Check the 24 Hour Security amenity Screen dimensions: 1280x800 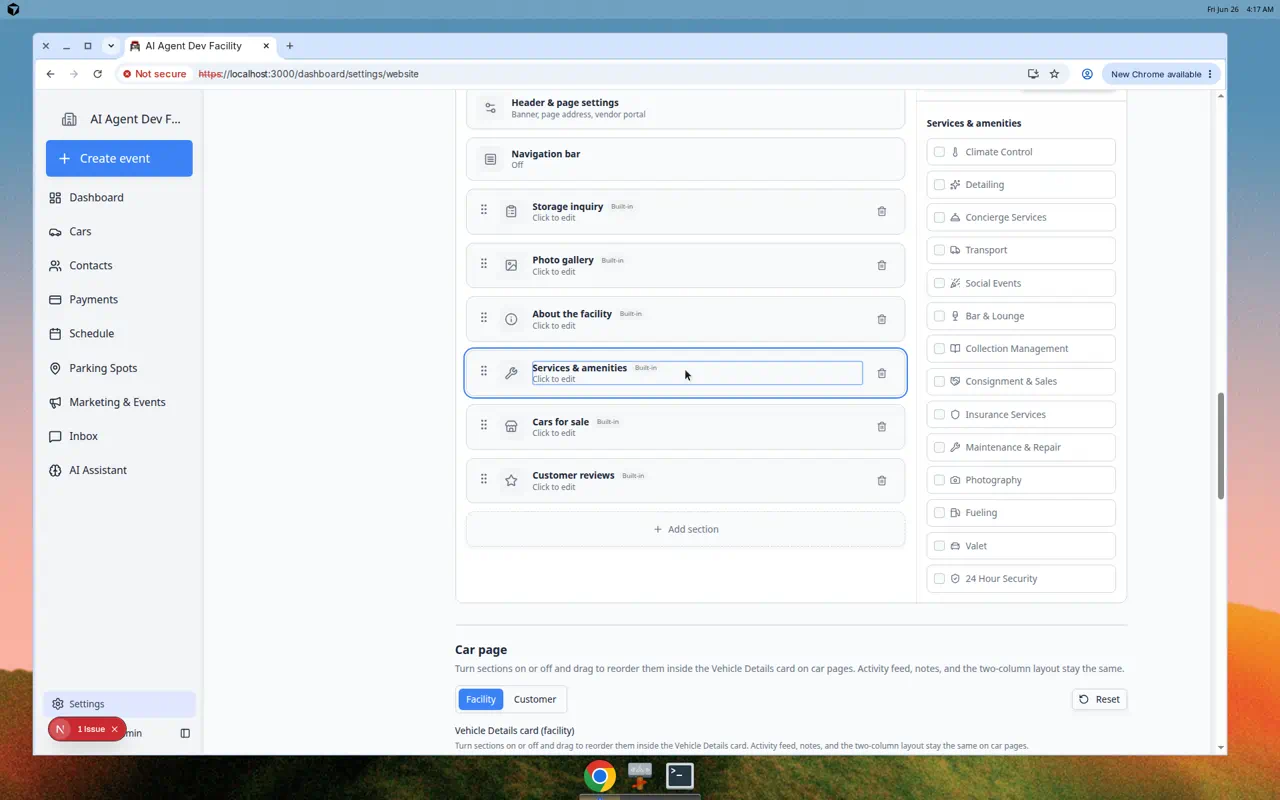click(x=939, y=579)
